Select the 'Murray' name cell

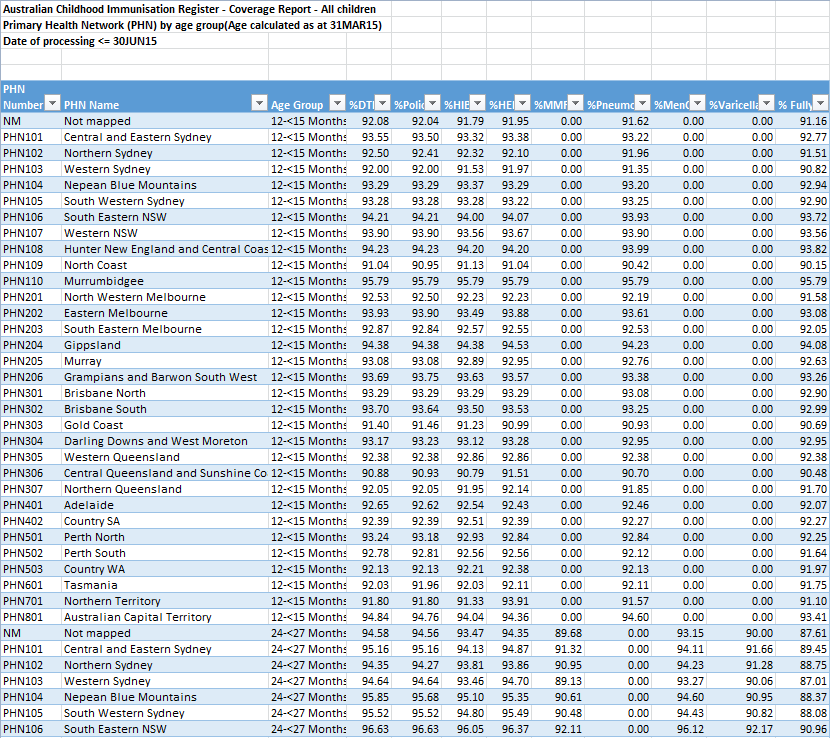click(165, 361)
